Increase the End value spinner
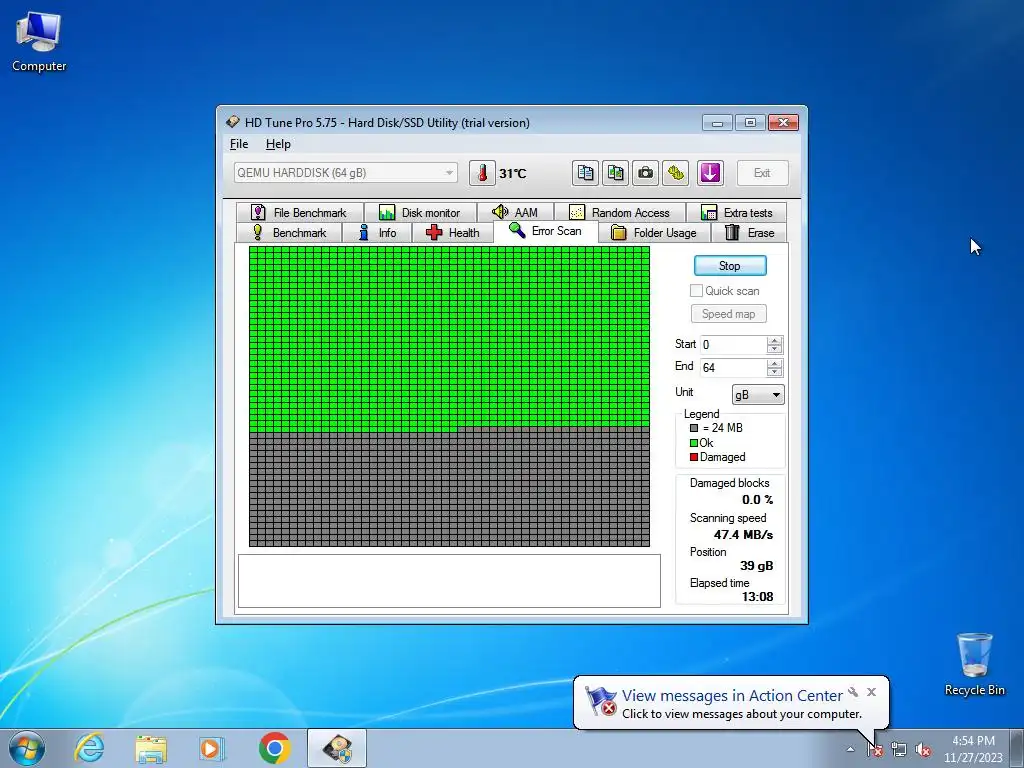The height and width of the screenshot is (768, 1024). (775, 363)
